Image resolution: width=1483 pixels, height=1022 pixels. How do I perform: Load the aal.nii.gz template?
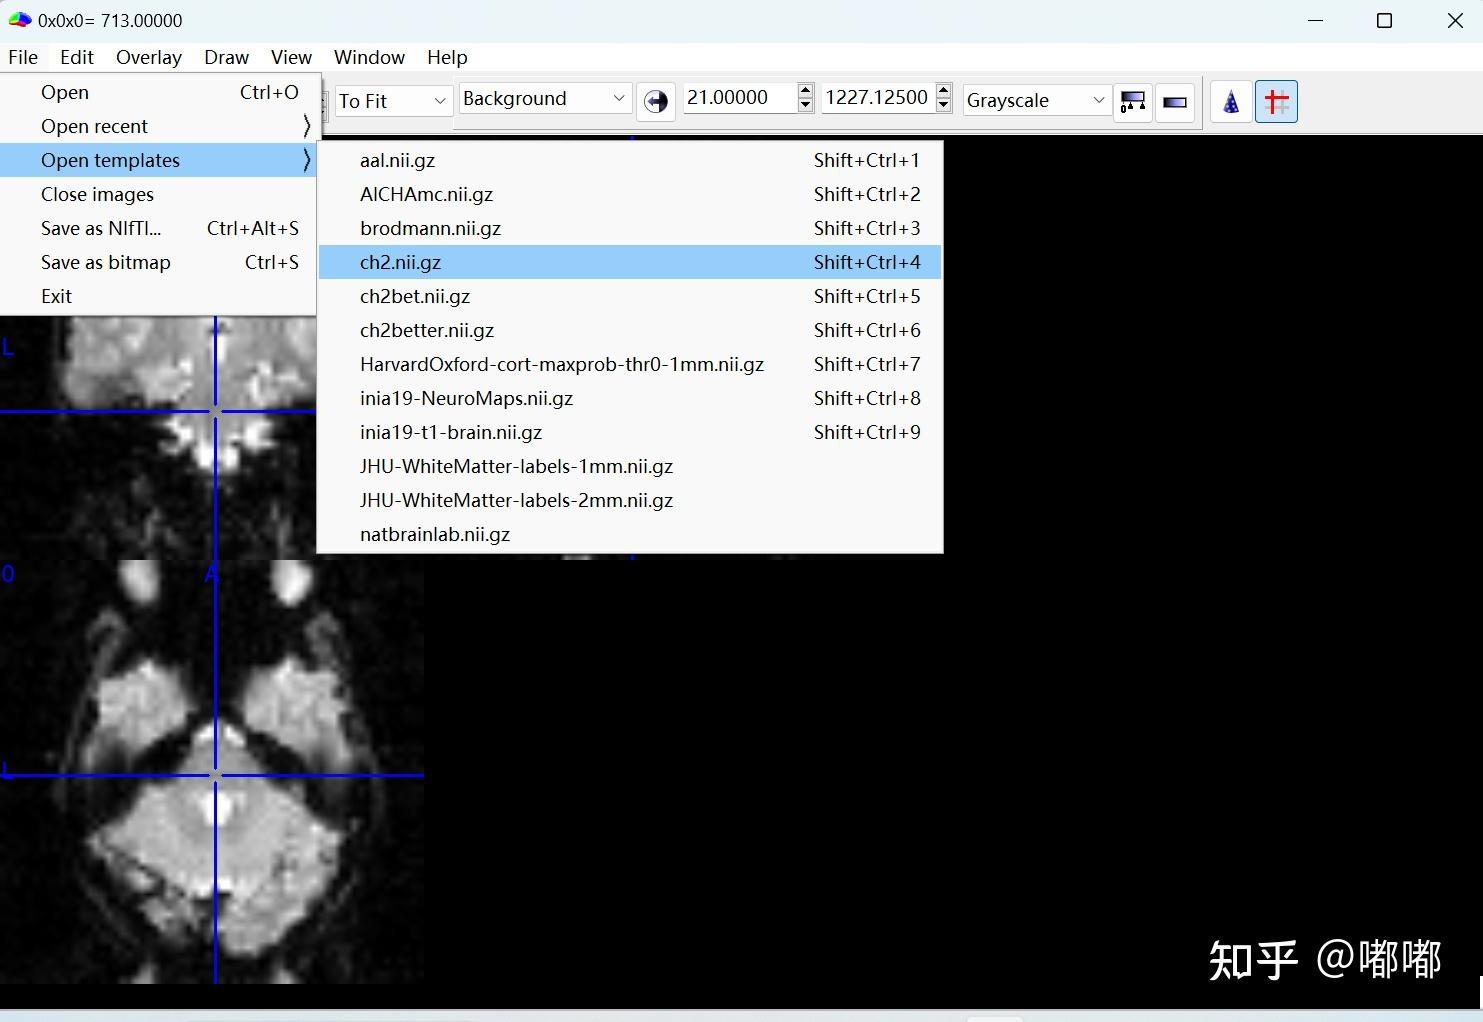[630, 160]
